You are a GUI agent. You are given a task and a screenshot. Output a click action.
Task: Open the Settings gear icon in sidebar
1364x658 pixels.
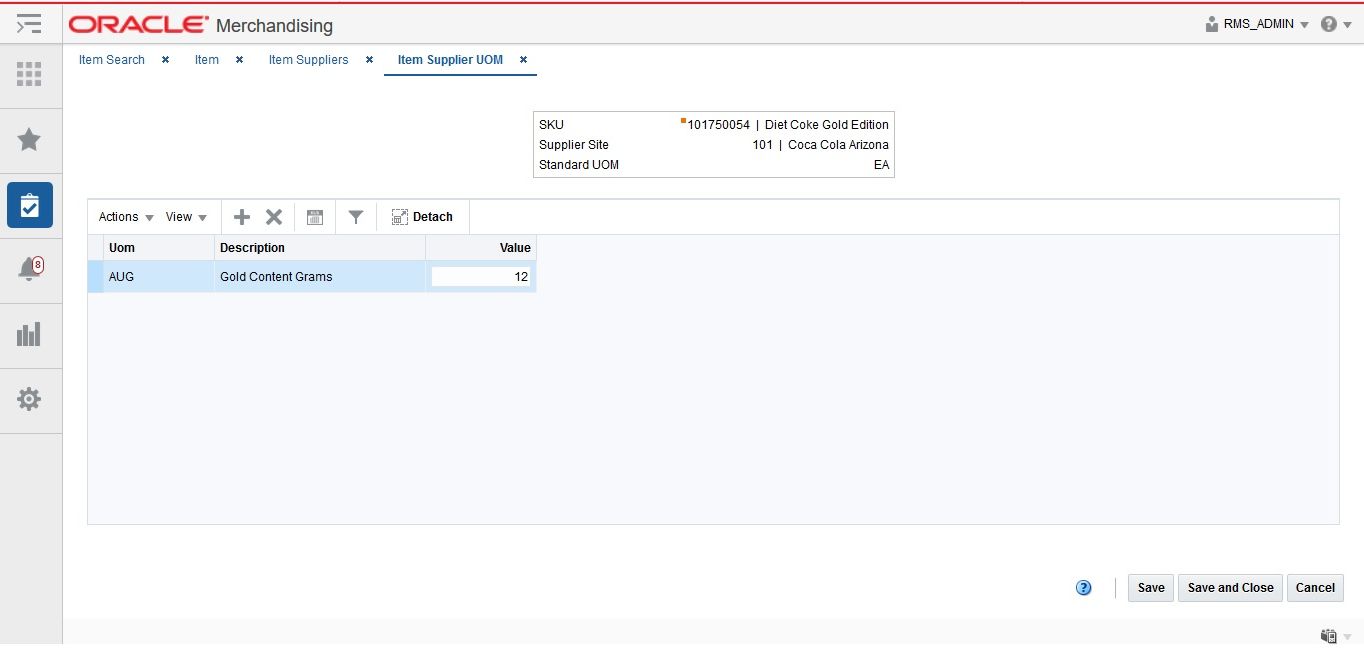click(x=29, y=399)
